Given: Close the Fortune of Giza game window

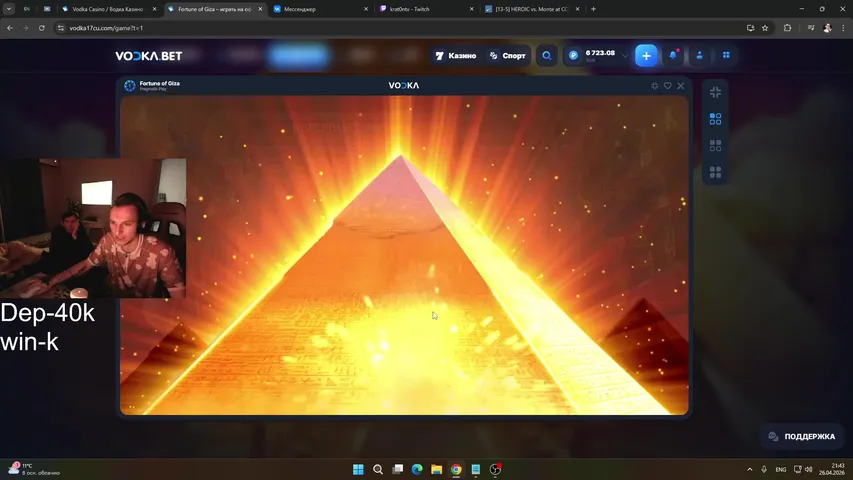Looking at the screenshot, I should (681, 85).
